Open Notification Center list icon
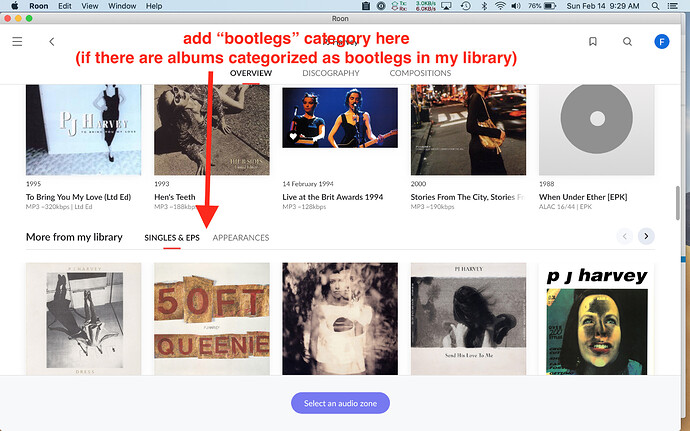The width and height of the screenshot is (690, 431). [672, 6]
